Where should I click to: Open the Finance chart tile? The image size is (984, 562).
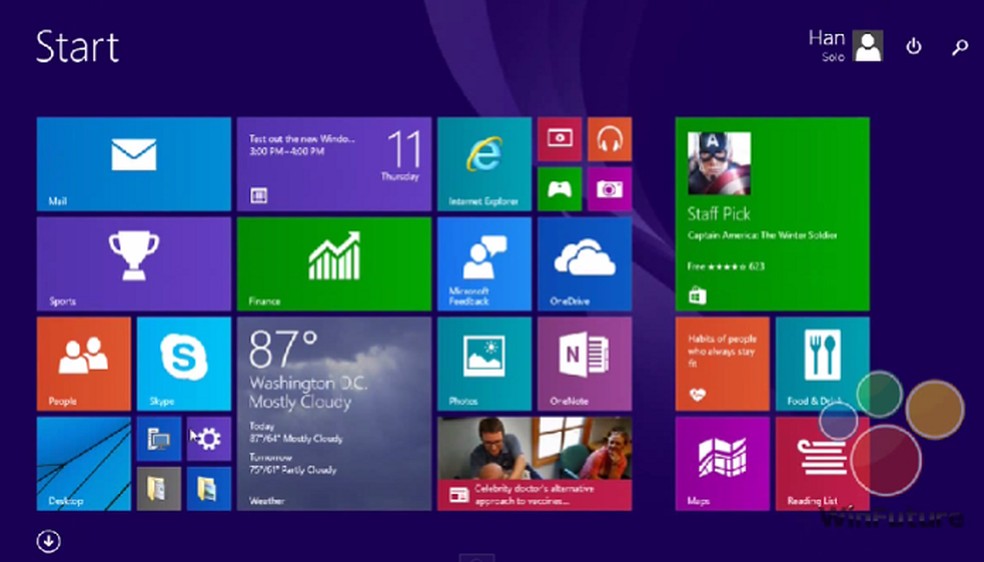click(334, 264)
